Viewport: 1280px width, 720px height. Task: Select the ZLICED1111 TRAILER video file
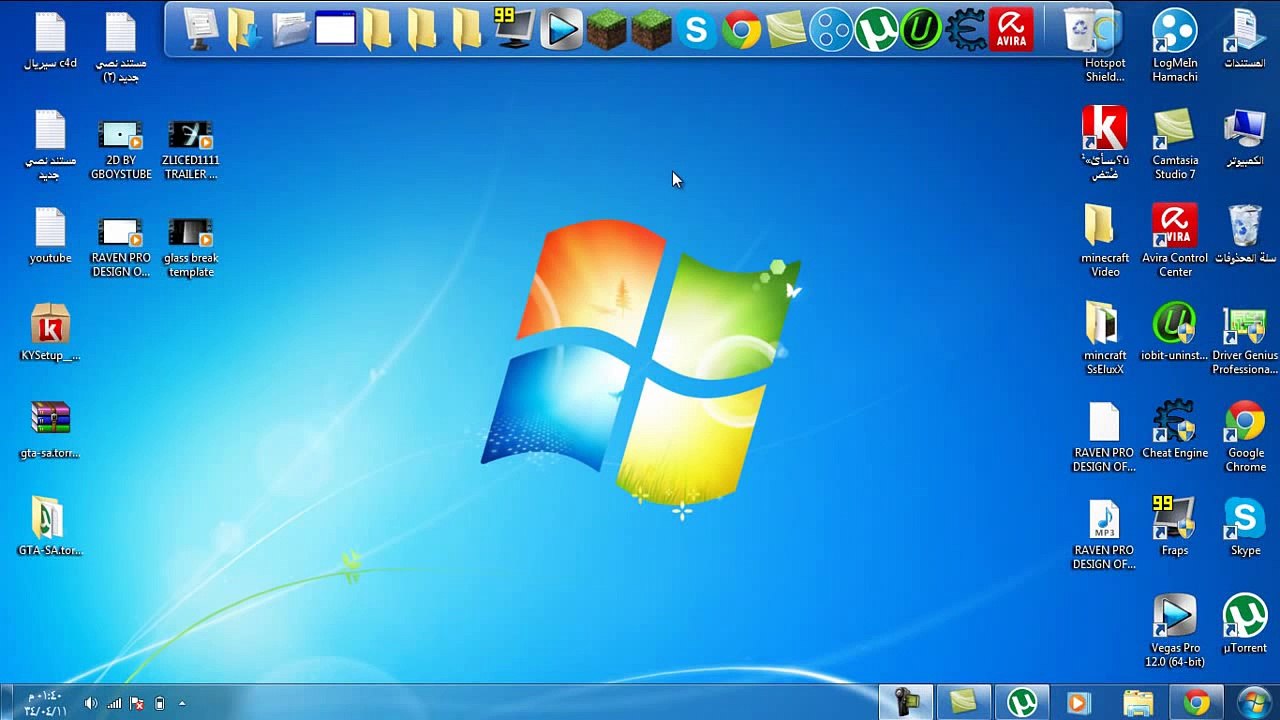tap(191, 150)
